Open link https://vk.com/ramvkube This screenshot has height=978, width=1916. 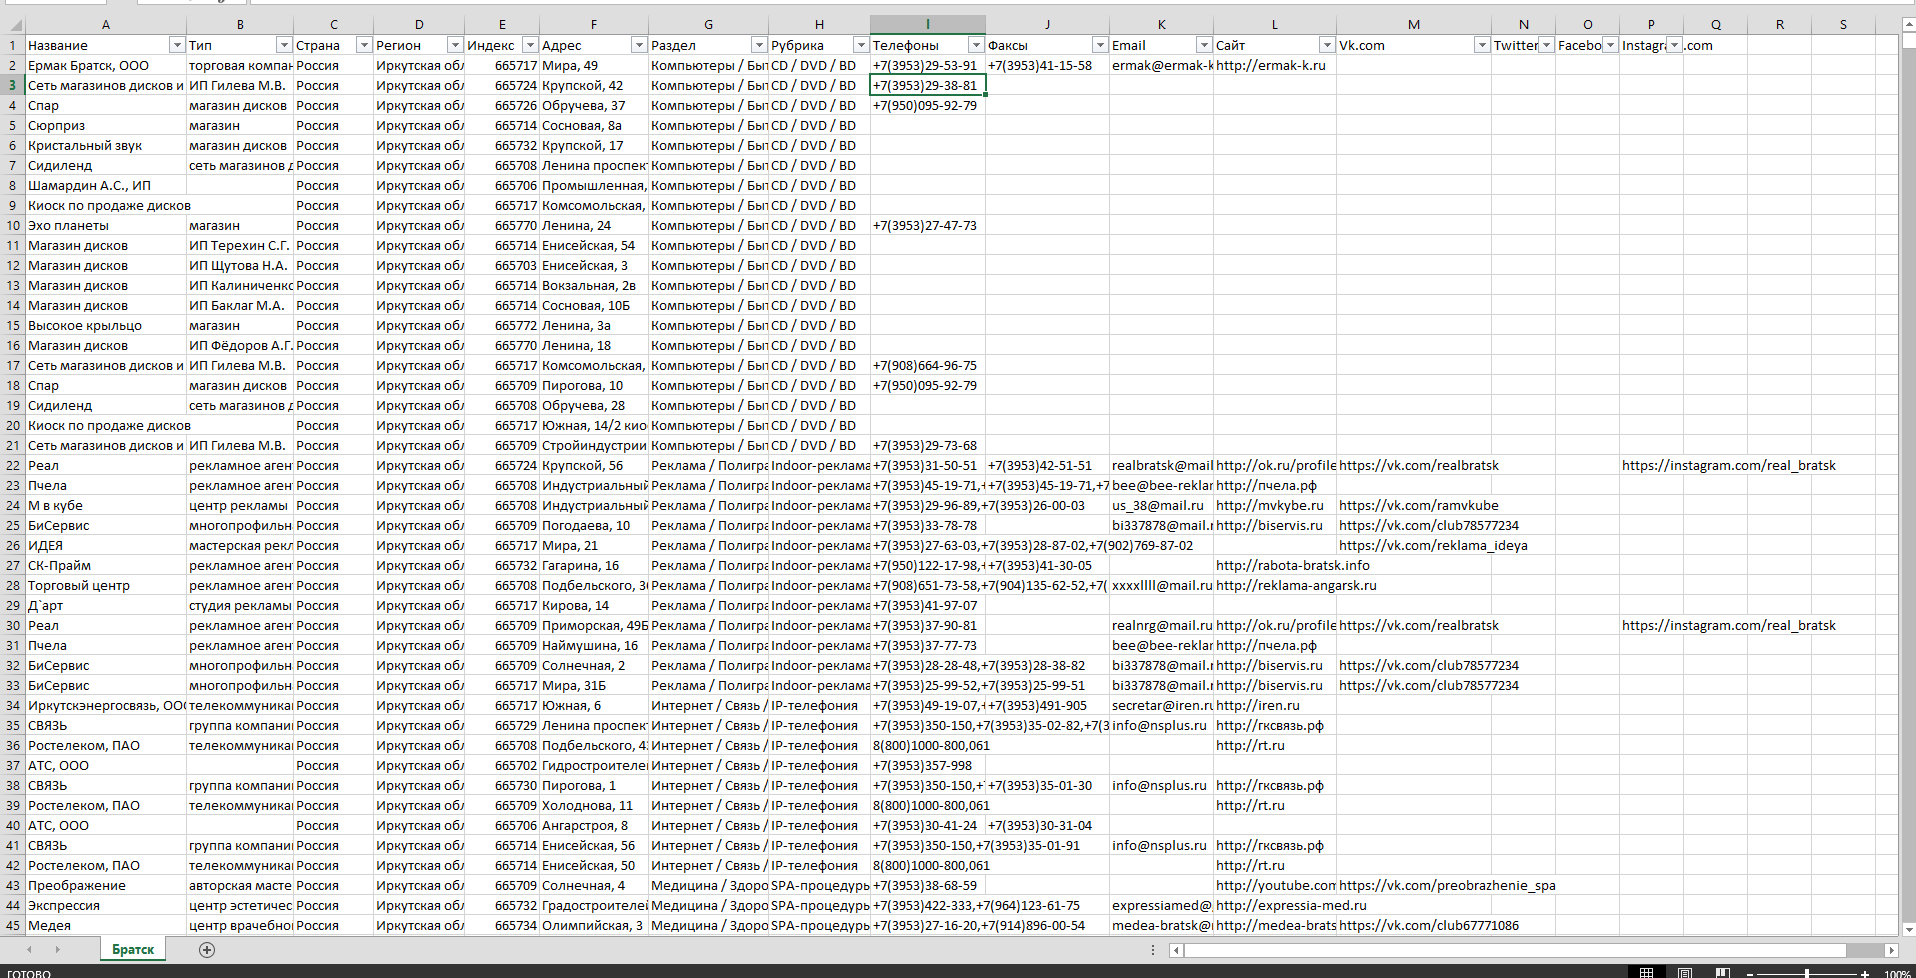[x=1418, y=505]
